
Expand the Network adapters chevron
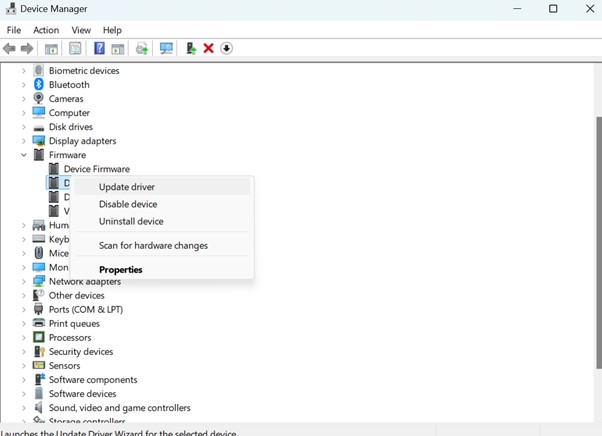pyautogui.click(x=23, y=282)
